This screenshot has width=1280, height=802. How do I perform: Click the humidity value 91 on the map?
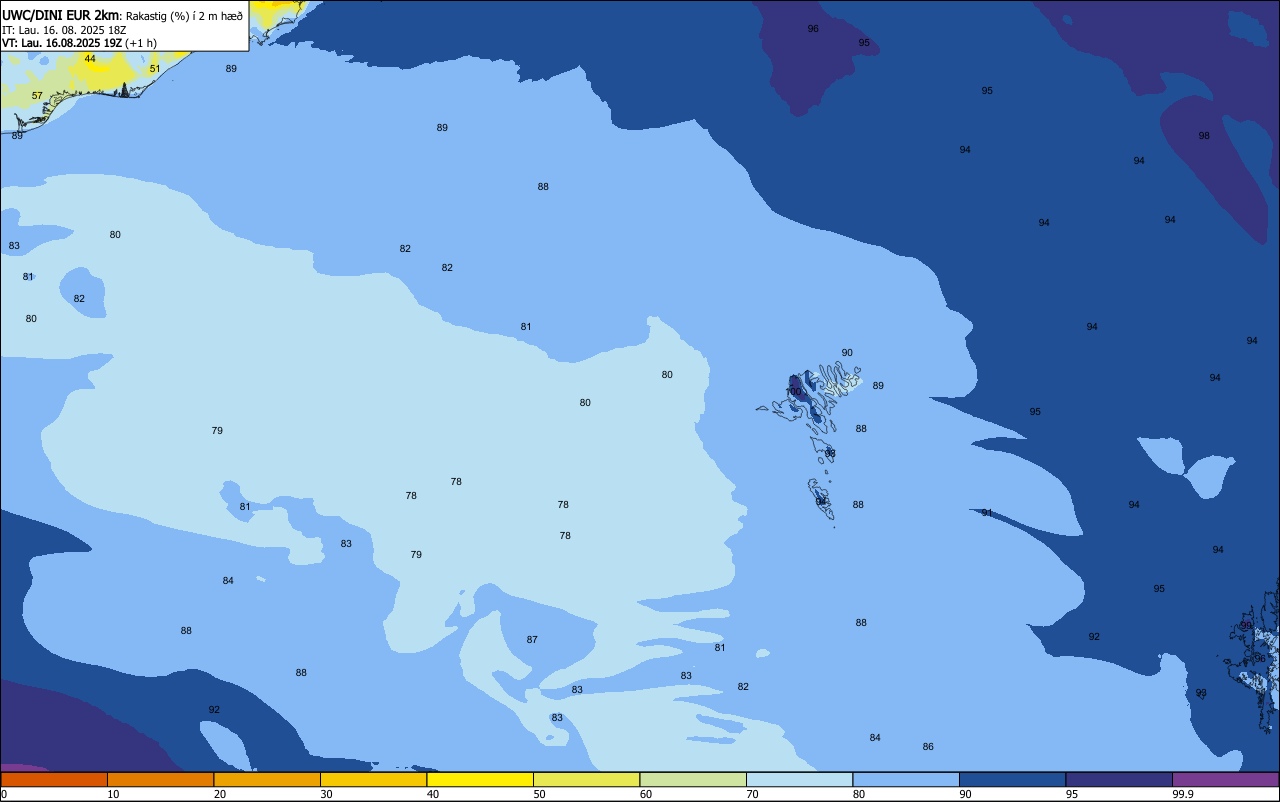tap(987, 512)
